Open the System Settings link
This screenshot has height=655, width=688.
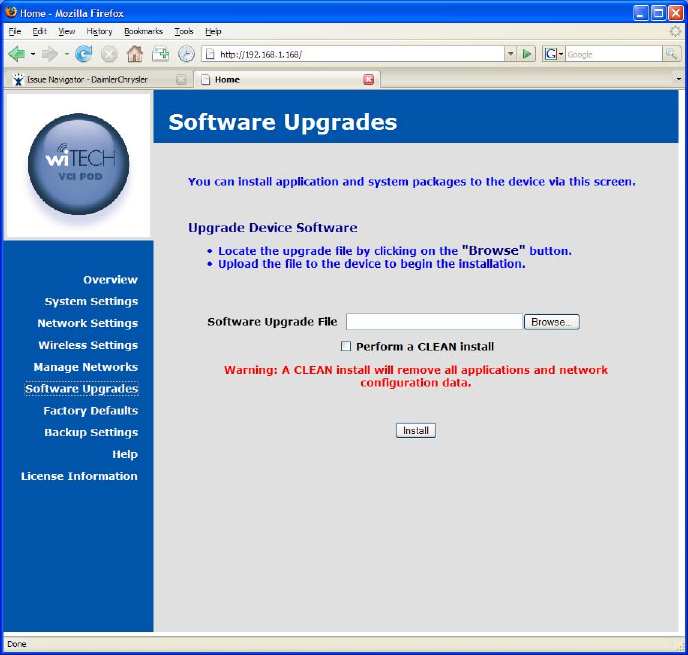[91, 301]
